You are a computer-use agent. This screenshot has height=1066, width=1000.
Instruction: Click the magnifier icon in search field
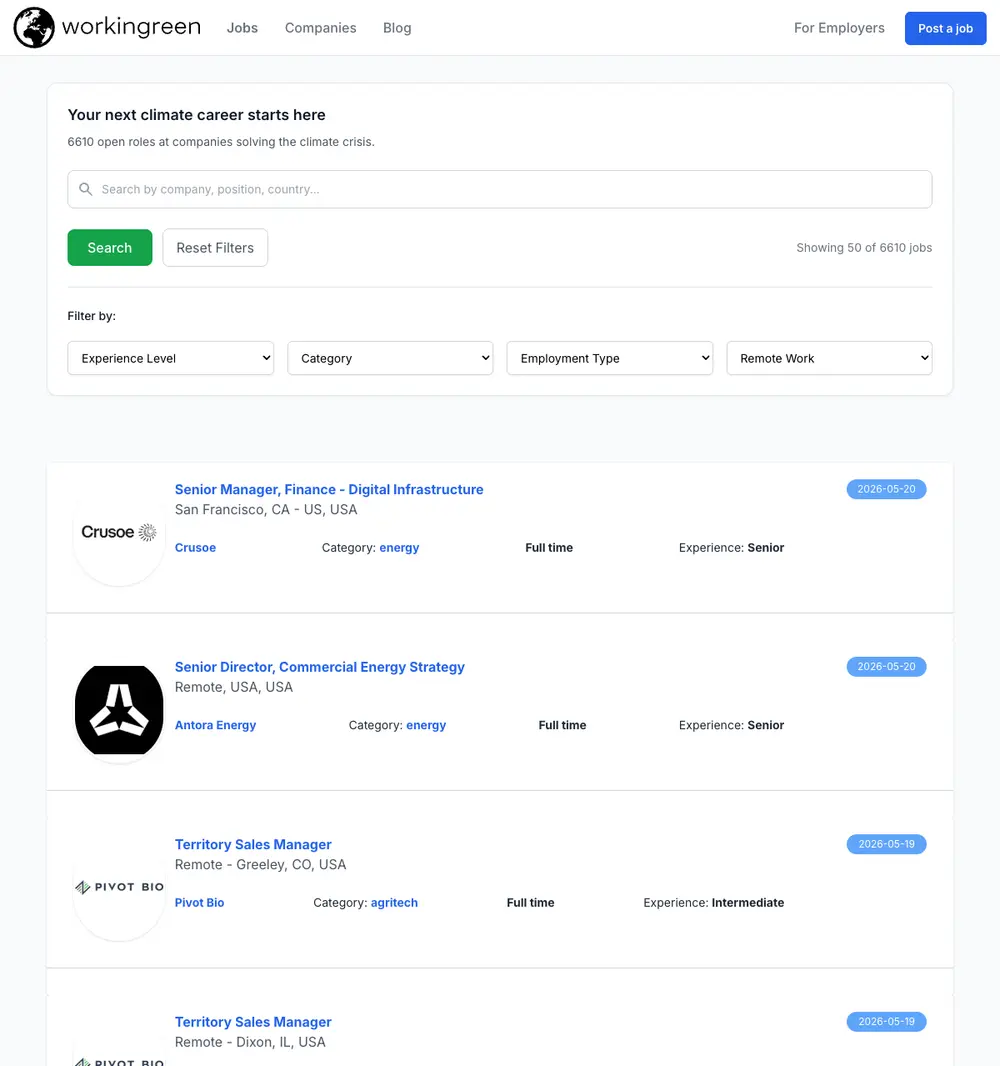tap(86, 189)
